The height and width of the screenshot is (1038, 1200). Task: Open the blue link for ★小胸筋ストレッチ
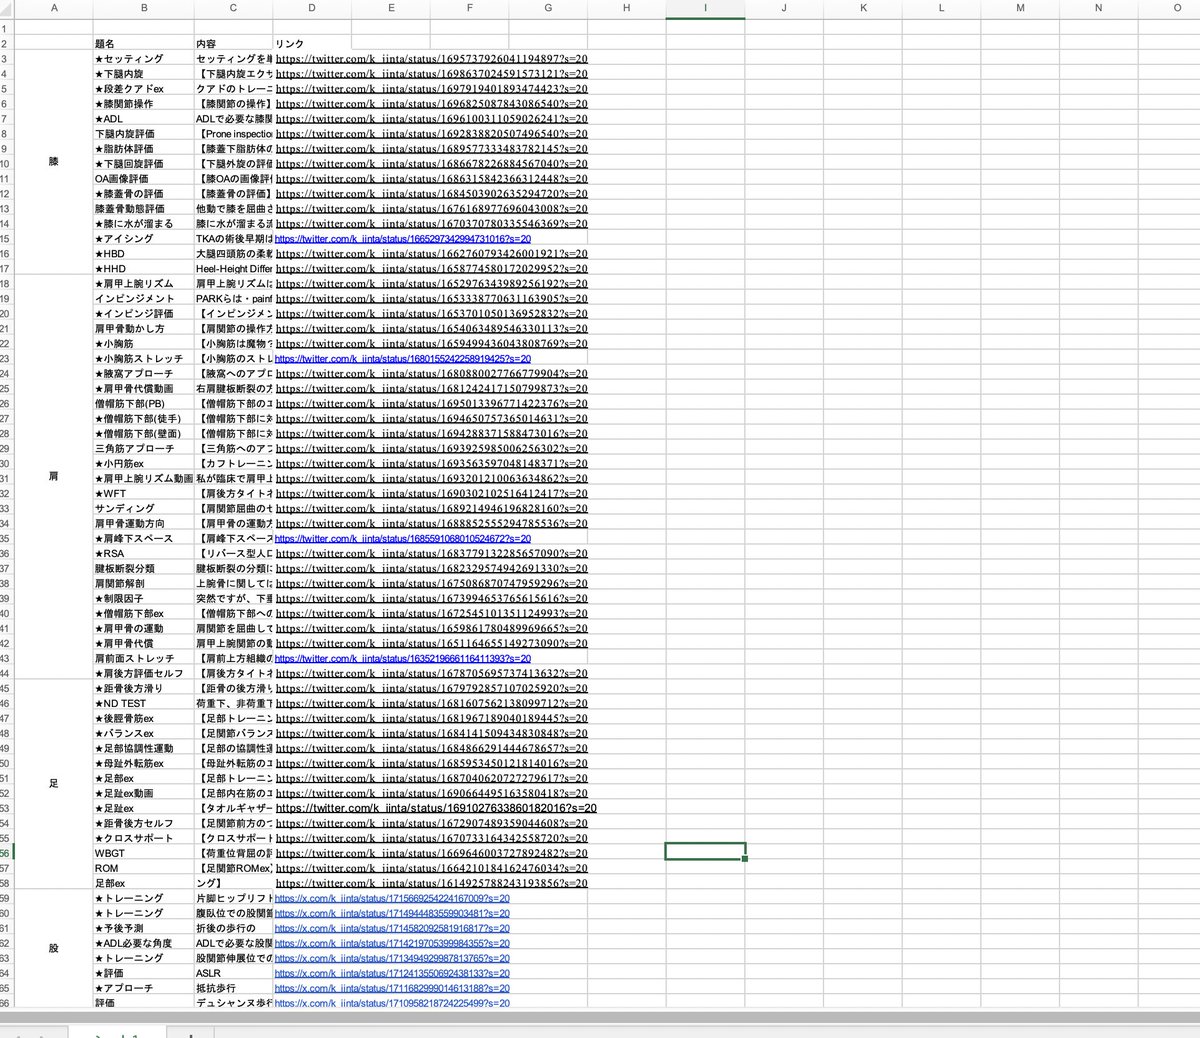(402, 359)
